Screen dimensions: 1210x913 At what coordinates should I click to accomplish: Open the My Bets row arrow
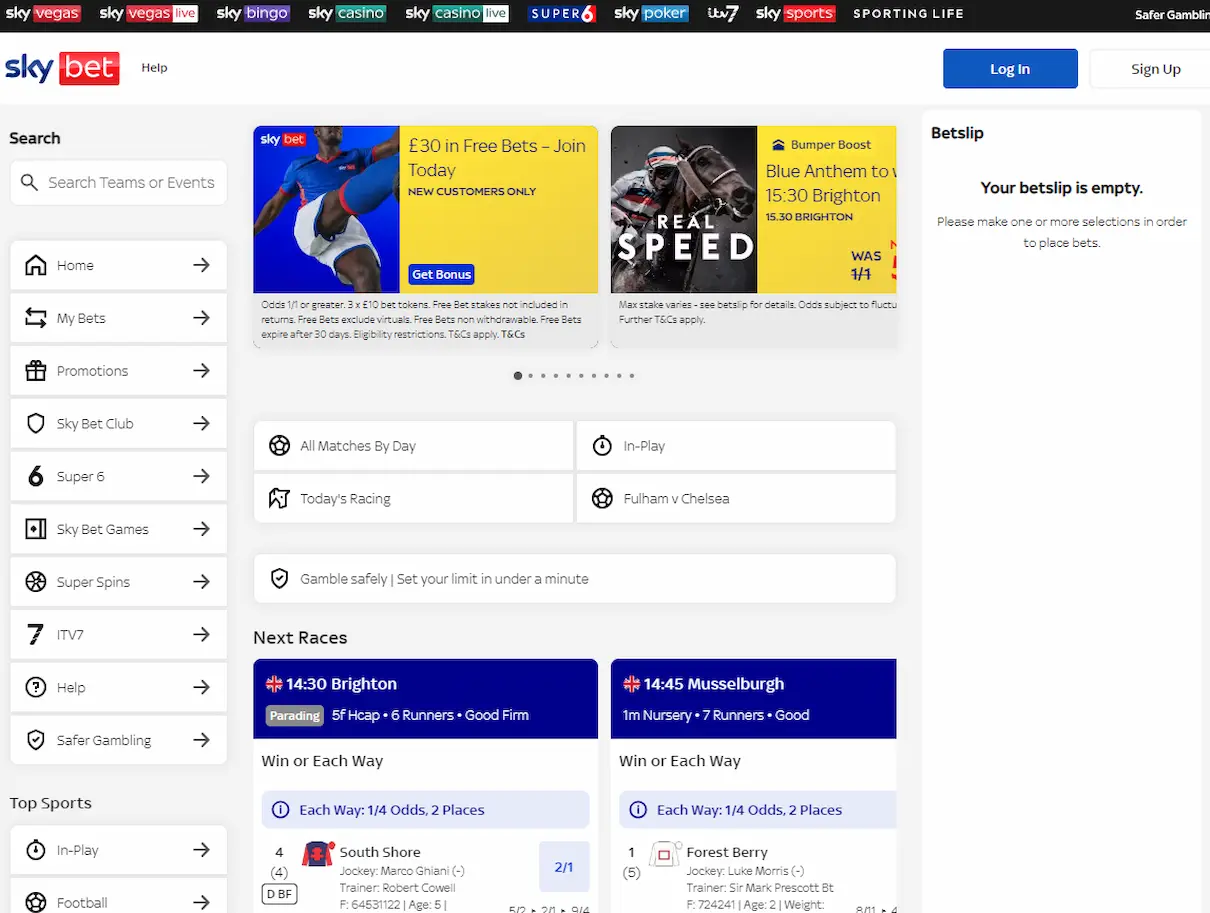(201, 318)
